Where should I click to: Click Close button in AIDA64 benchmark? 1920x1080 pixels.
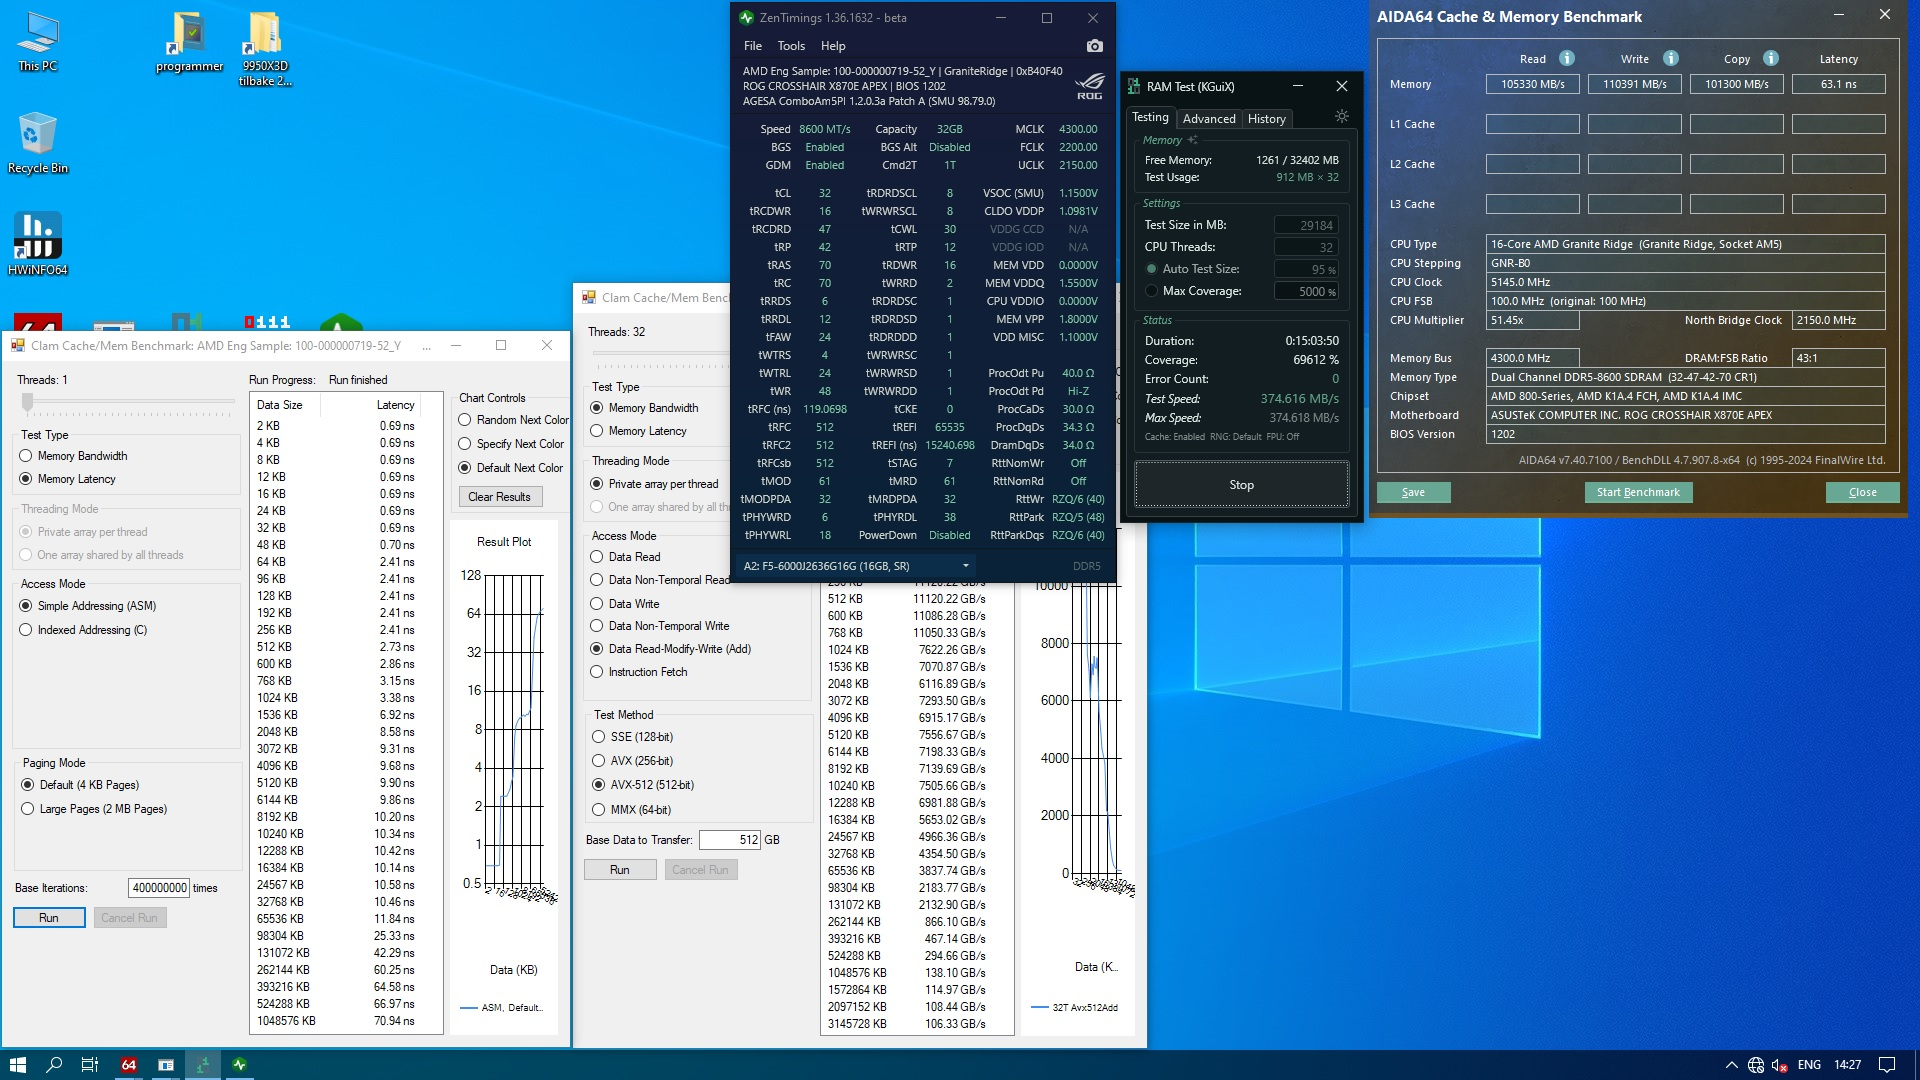(x=1862, y=492)
